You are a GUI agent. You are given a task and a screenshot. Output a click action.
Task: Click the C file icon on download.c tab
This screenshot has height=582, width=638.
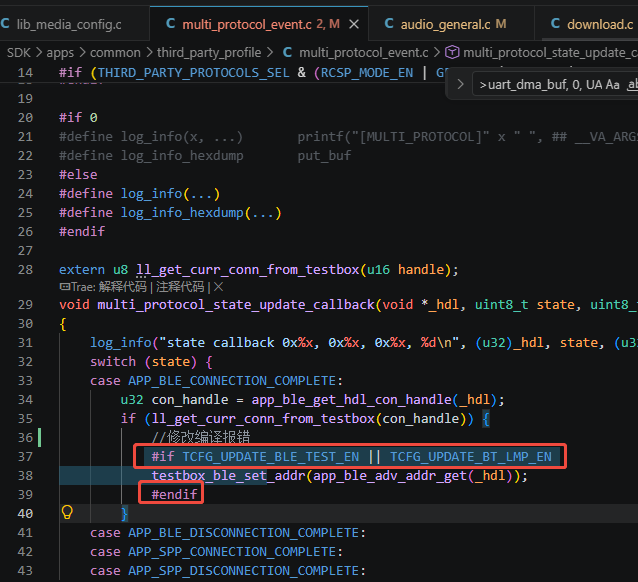pos(555,24)
